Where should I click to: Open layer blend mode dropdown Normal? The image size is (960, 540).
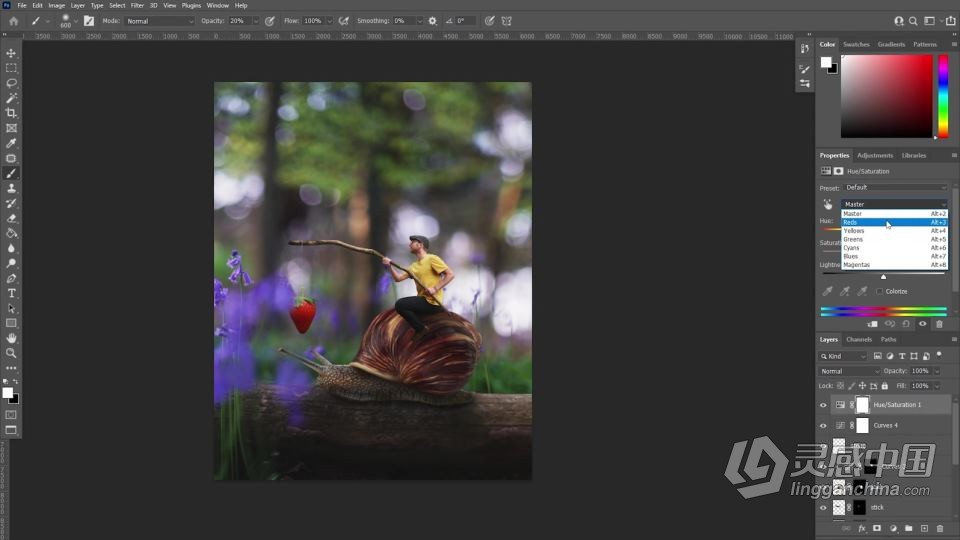click(x=849, y=371)
